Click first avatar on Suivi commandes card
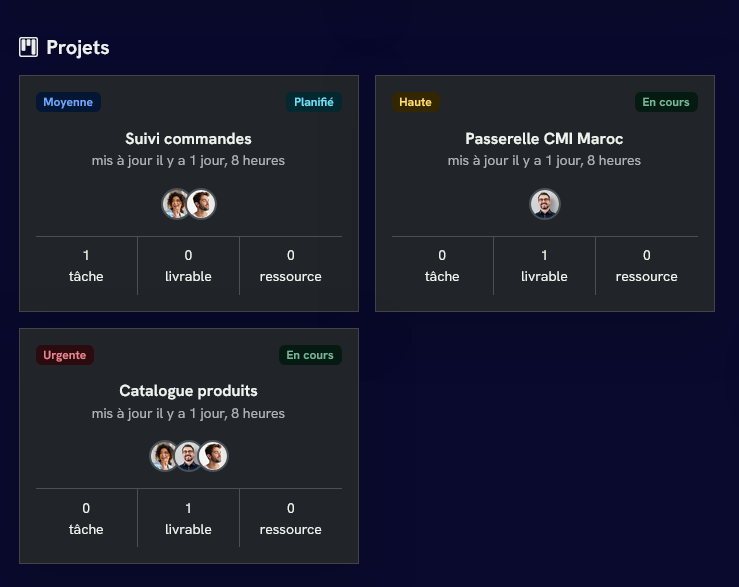This screenshot has width=739, height=587. point(176,204)
